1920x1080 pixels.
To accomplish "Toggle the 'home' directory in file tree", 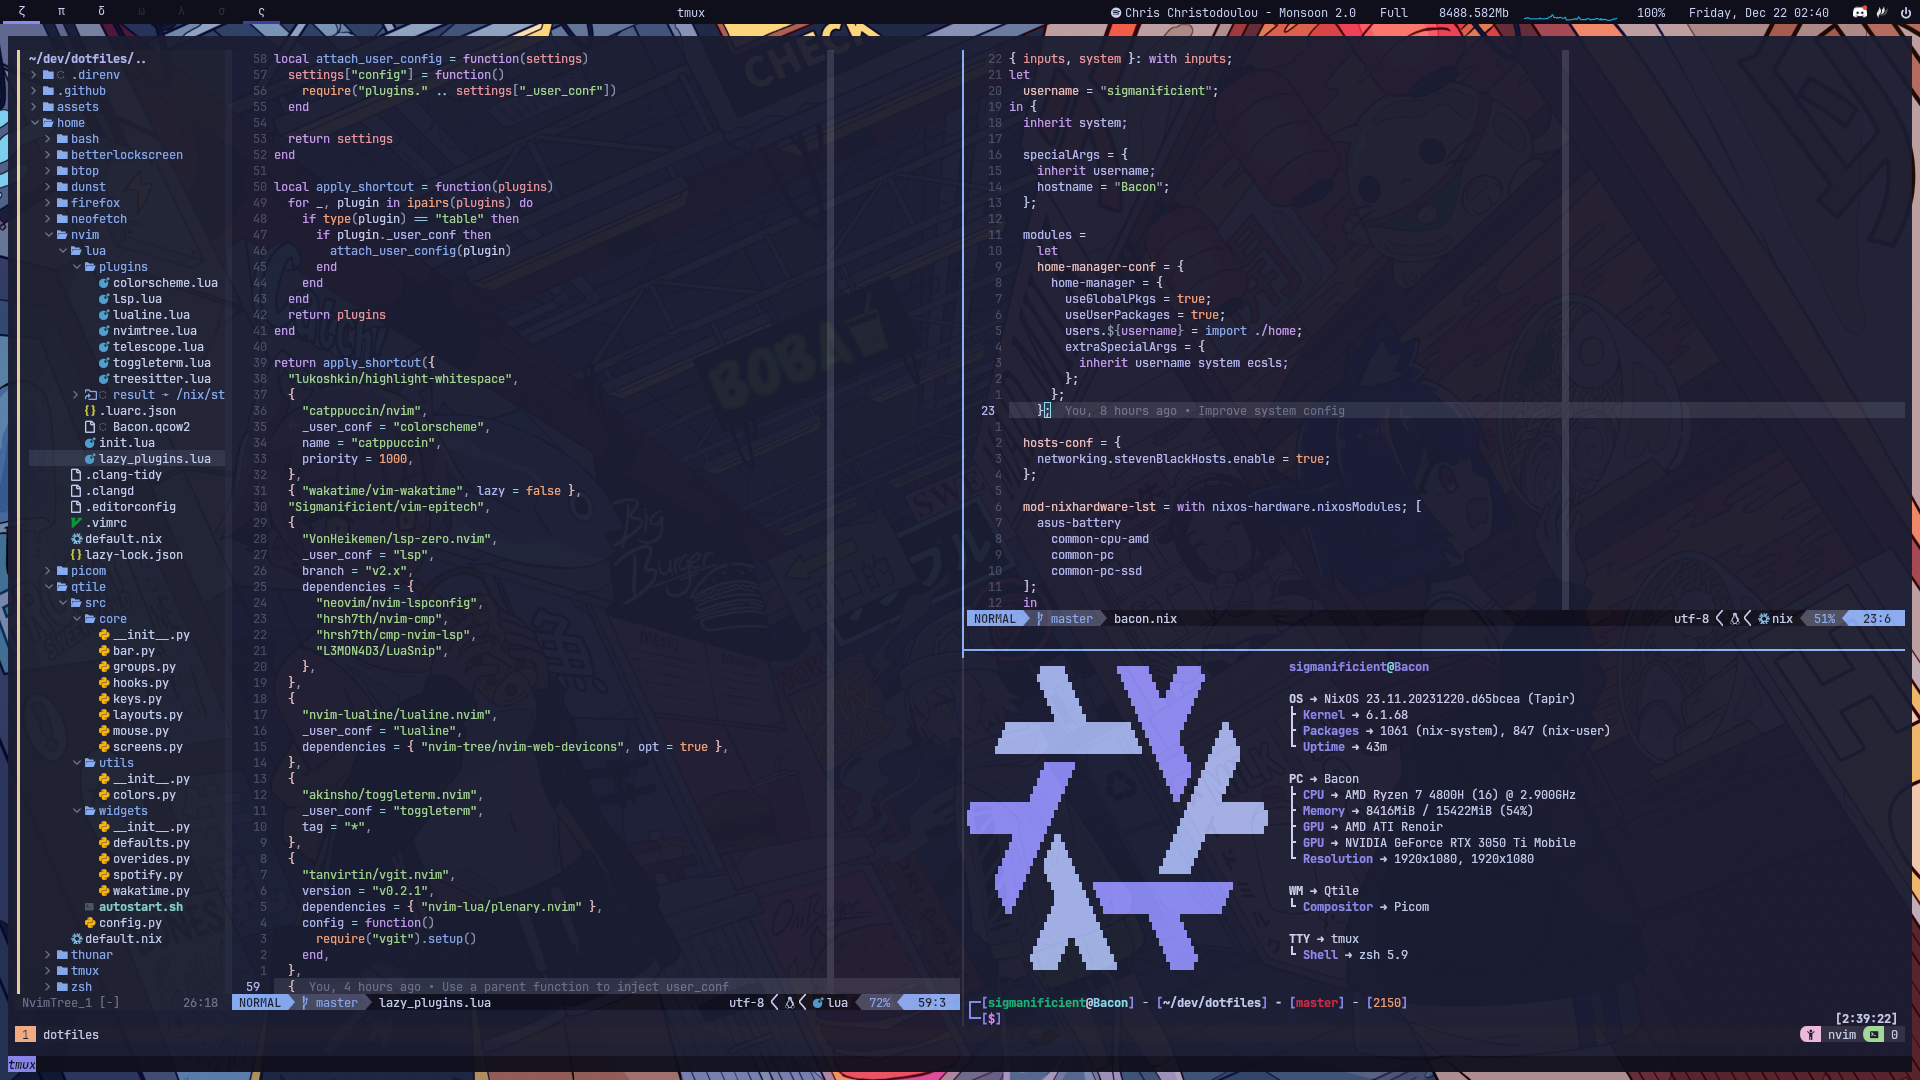I will coord(70,121).
